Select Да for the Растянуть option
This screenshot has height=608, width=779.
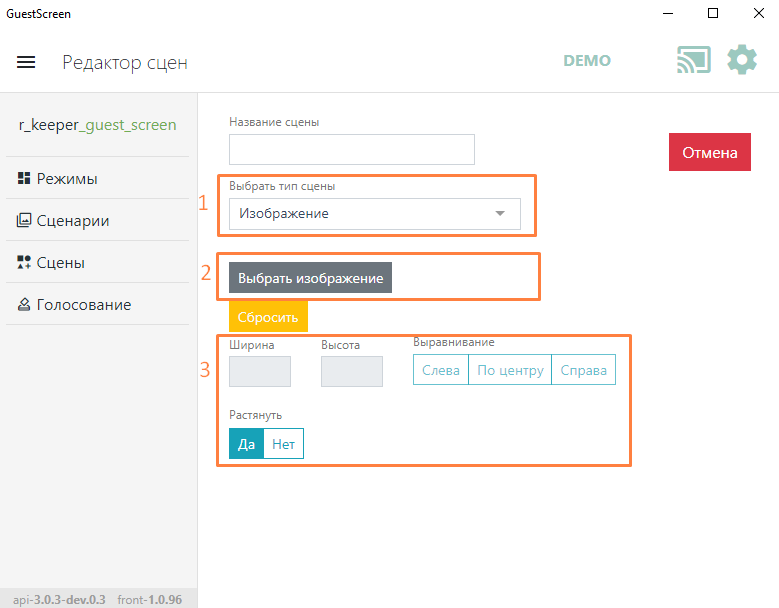click(x=246, y=444)
